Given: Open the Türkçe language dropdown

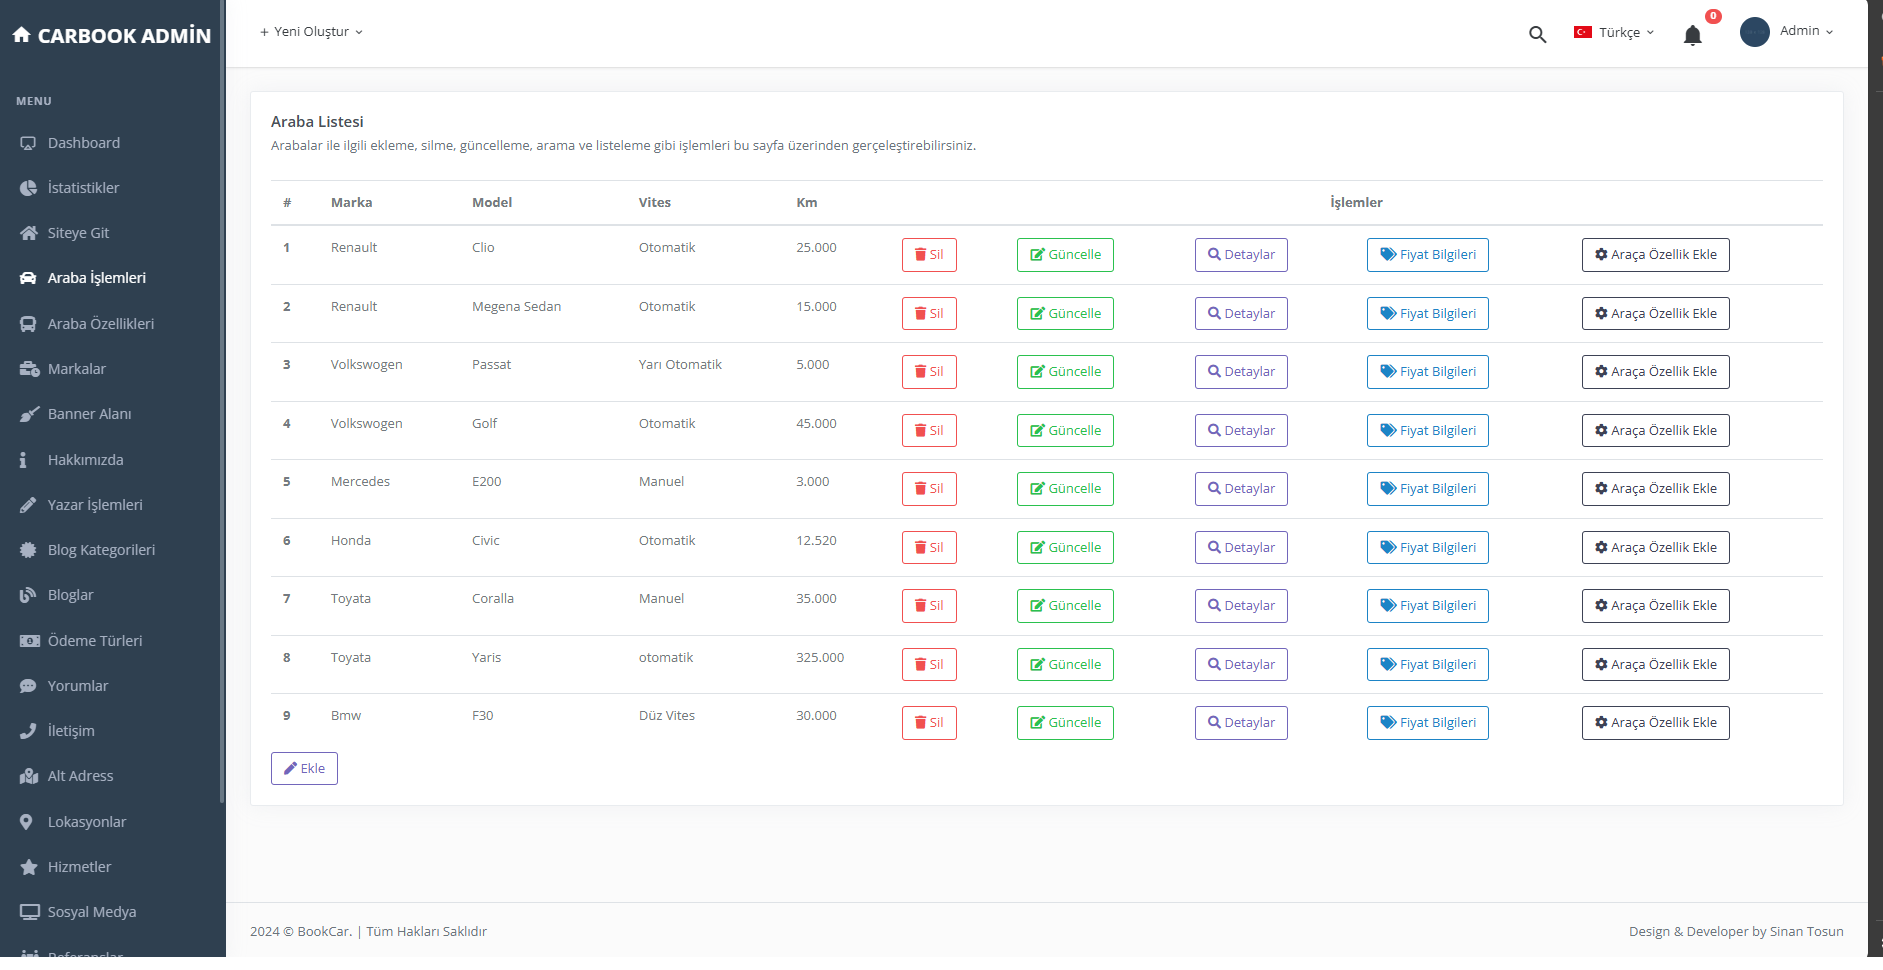Looking at the screenshot, I should (x=1614, y=32).
